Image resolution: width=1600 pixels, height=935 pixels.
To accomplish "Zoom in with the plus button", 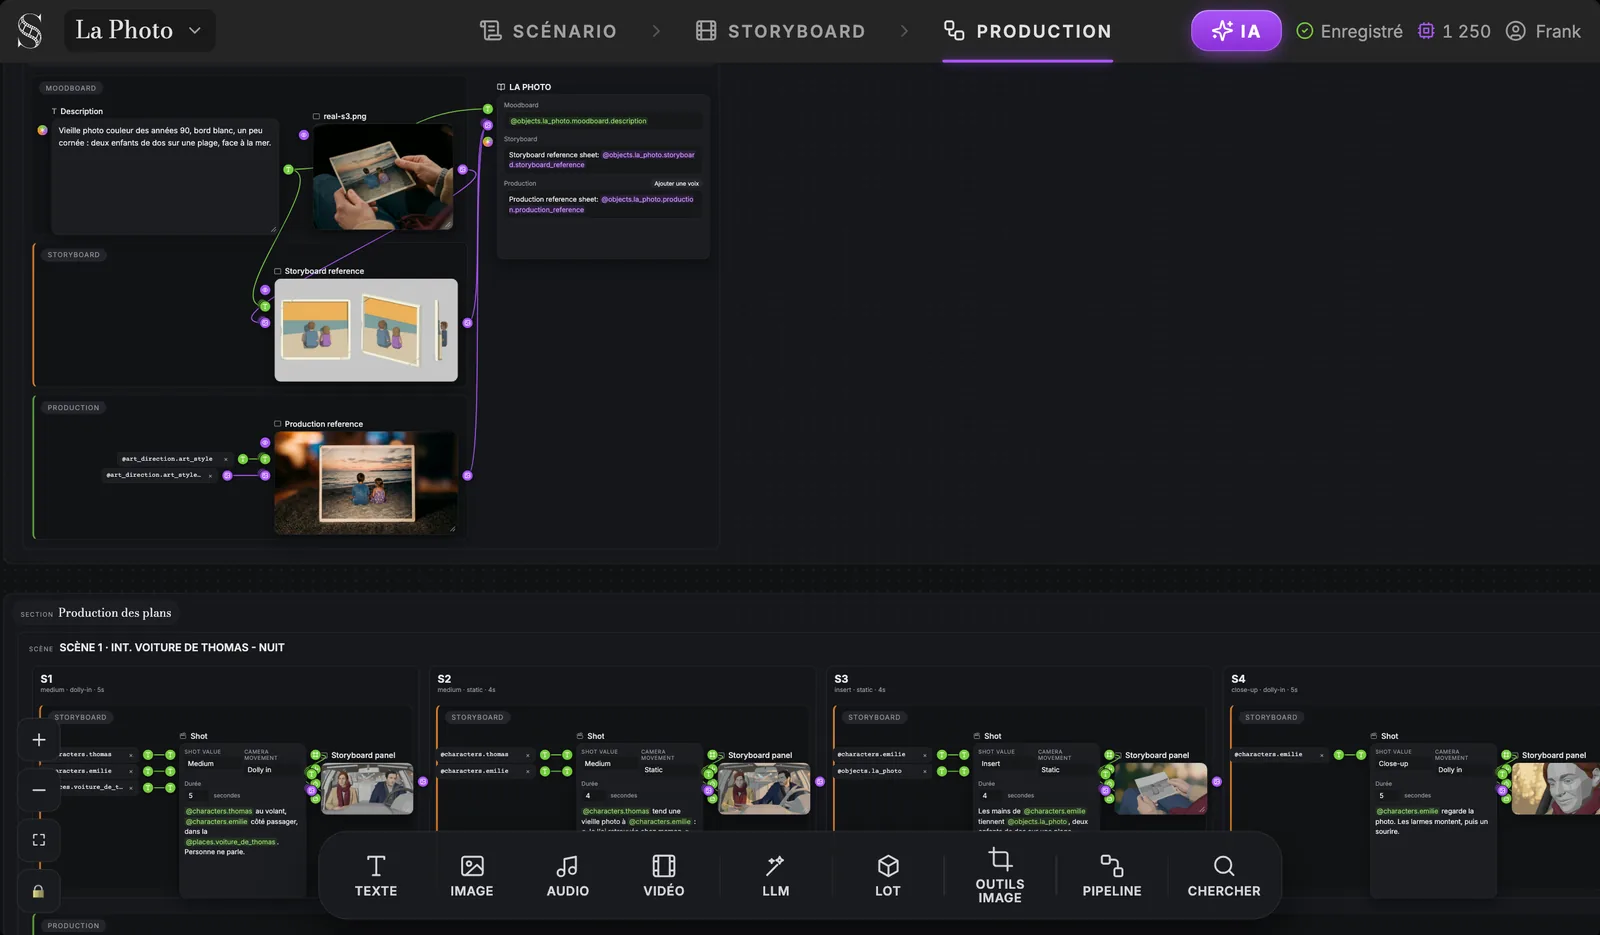I will pyautogui.click(x=39, y=740).
